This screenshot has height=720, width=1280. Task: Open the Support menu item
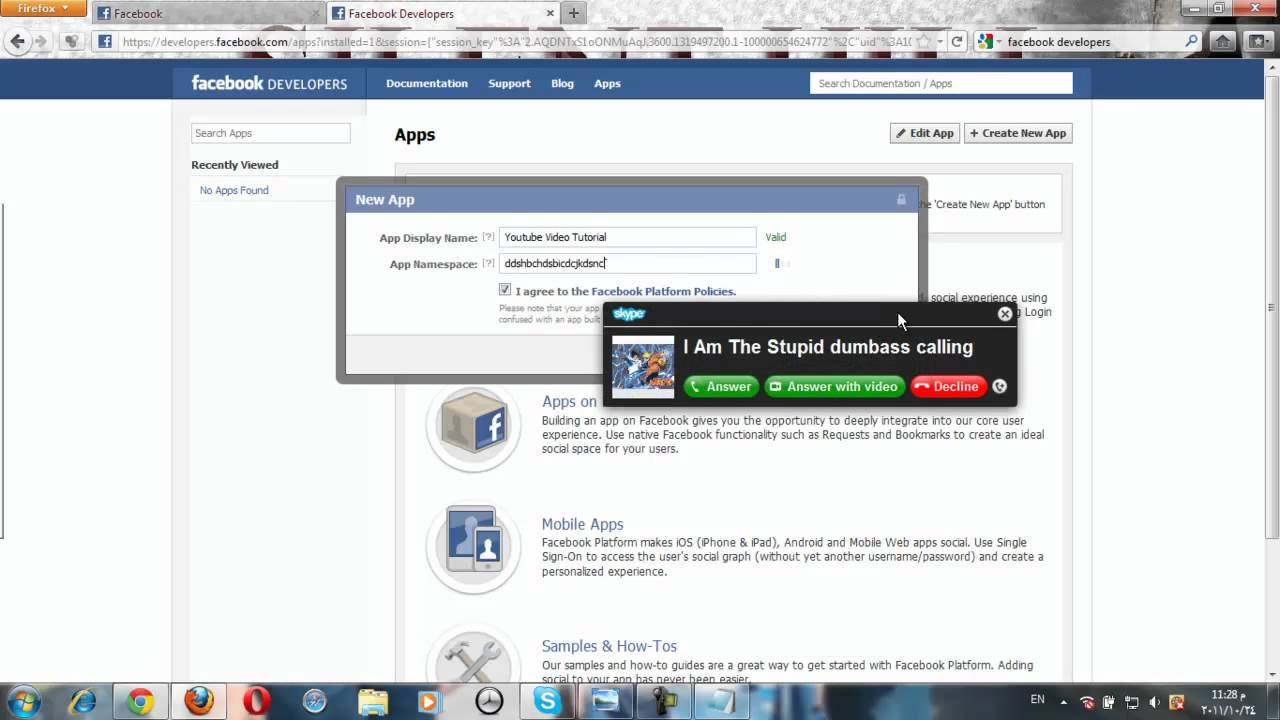509,84
